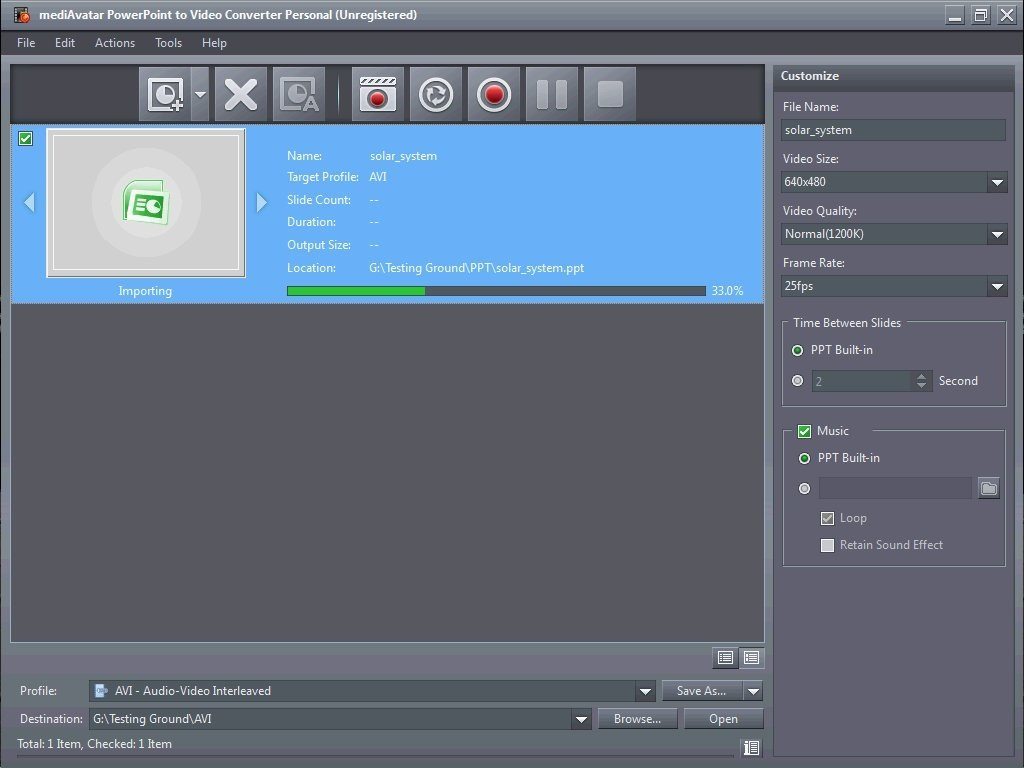Click the clapperboard record toolbar icon

(x=377, y=94)
